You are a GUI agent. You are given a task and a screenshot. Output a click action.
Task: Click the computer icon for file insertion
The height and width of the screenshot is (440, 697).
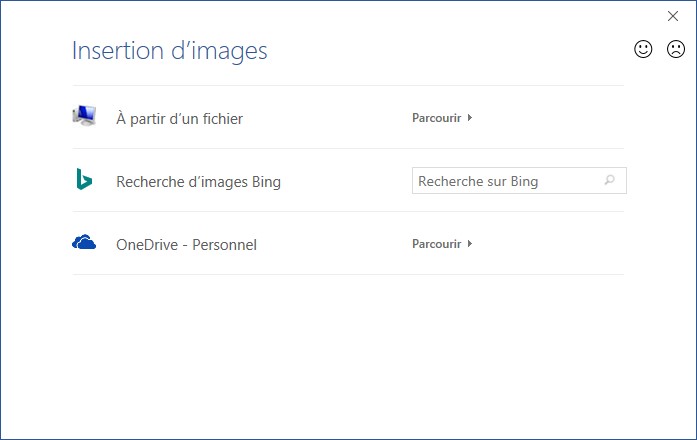click(84, 117)
